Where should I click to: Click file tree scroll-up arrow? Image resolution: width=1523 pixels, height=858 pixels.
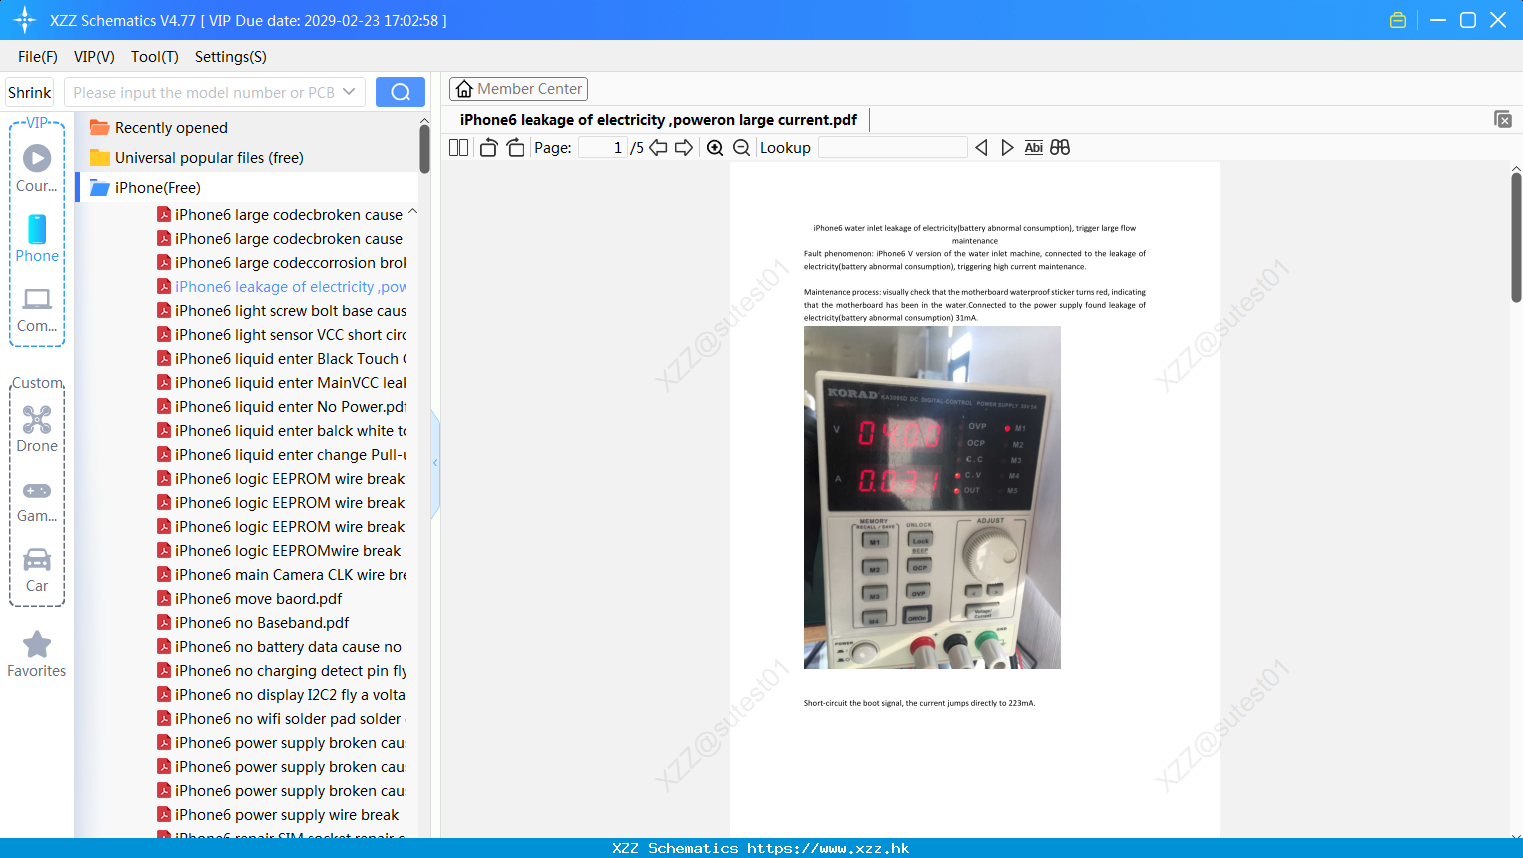tap(424, 121)
